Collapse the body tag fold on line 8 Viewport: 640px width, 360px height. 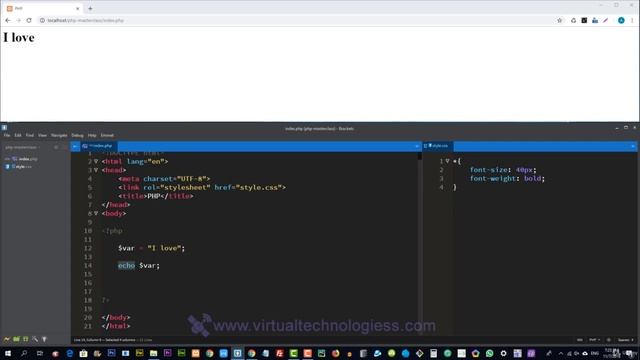tap(96, 213)
